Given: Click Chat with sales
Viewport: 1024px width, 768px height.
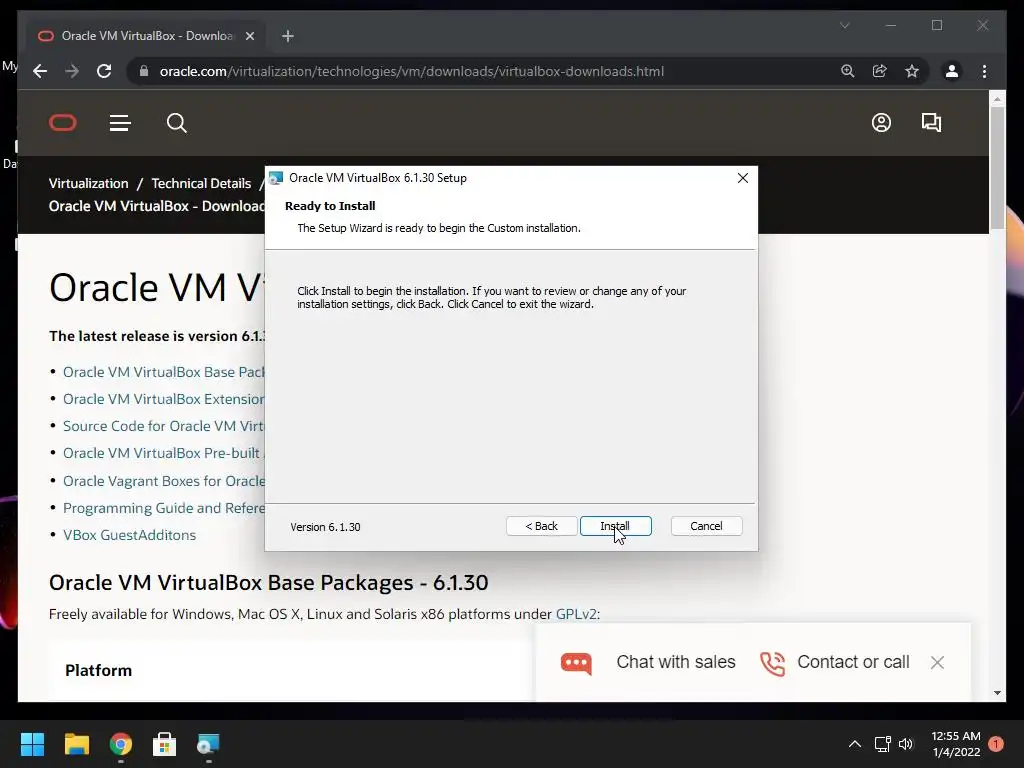Looking at the screenshot, I should click(x=676, y=662).
